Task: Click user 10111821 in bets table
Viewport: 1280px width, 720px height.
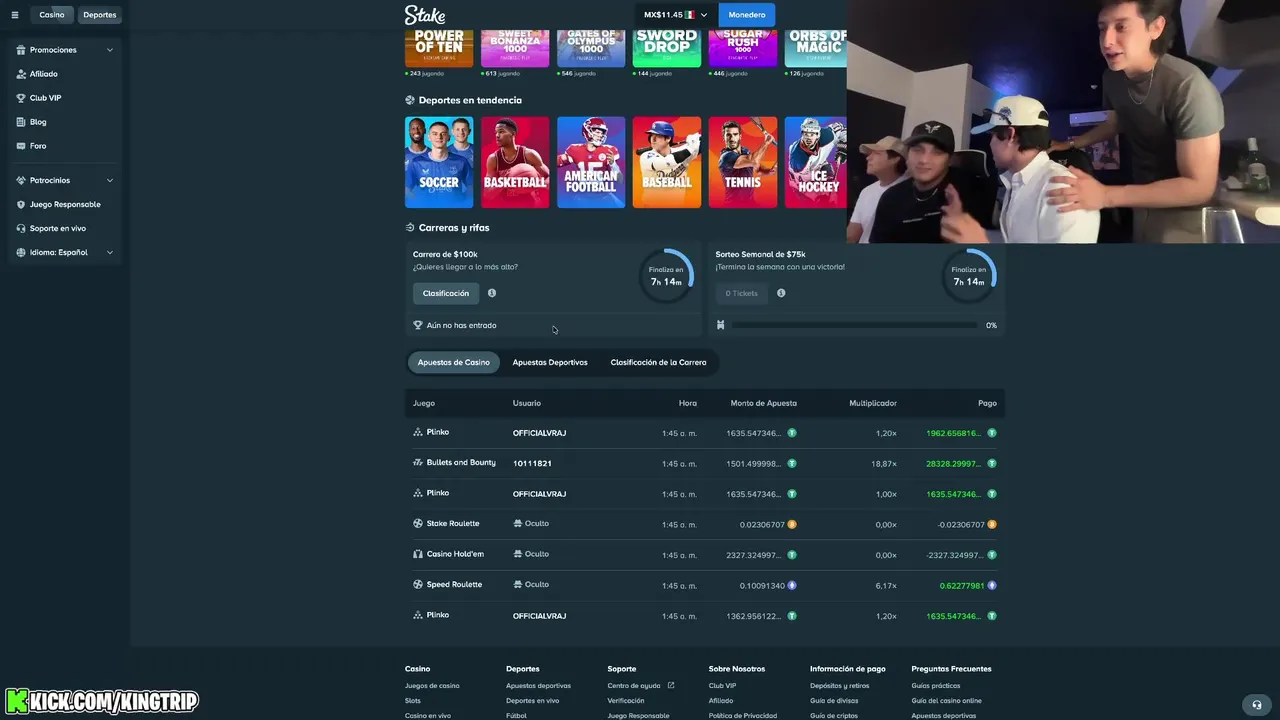Action: pos(532,464)
